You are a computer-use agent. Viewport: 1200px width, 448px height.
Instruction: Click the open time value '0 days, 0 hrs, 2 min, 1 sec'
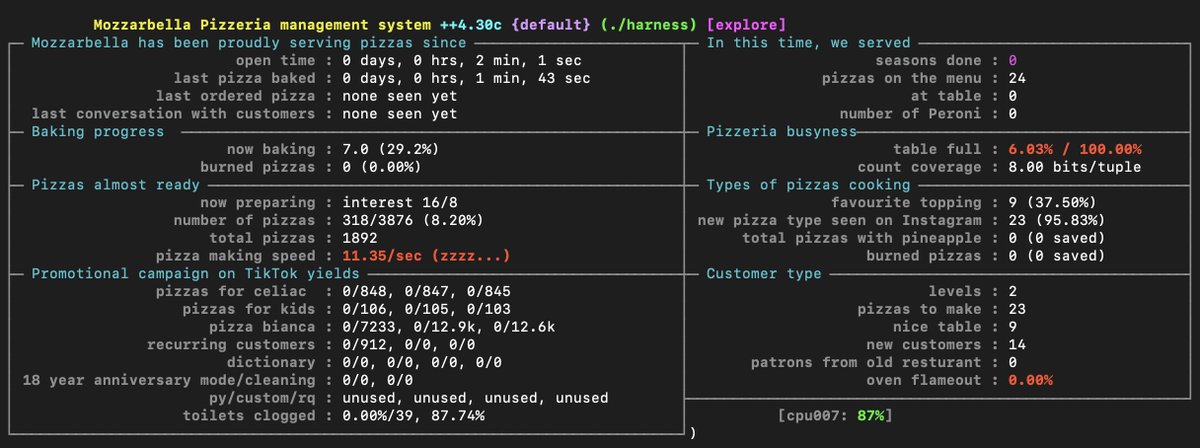point(462,60)
